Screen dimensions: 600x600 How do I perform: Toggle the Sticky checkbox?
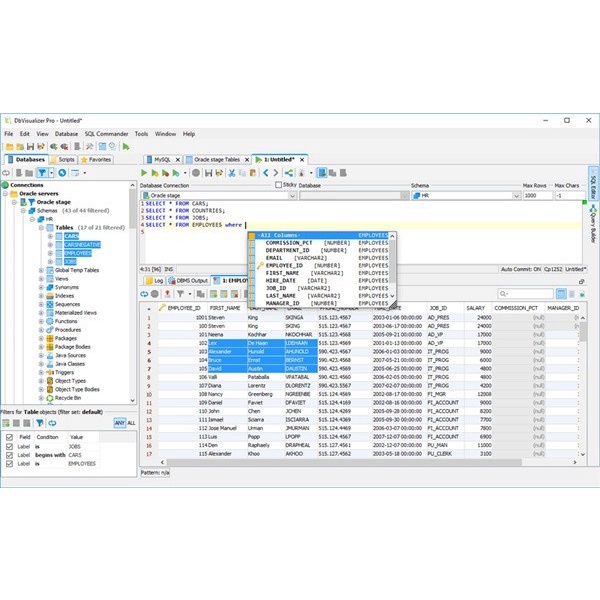click(x=278, y=184)
